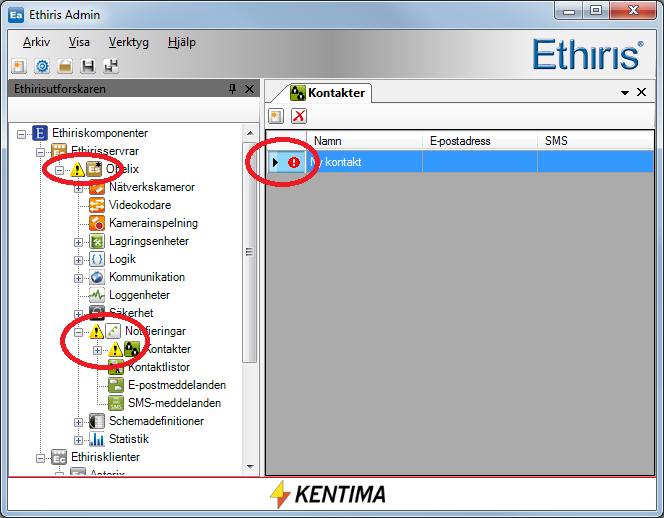The width and height of the screenshot is (664, 518).
Task: Click the red error icon in contact row
Action: pyautogui.click(x=294, y=162)
